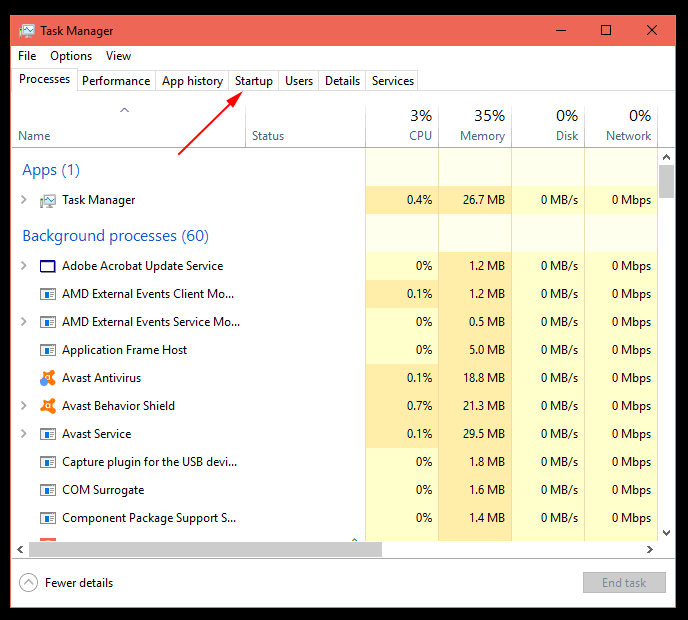This screenshot has width=688, height=620.
Task: Select the Apps (1) group header
Action: (x=51, y=170)
